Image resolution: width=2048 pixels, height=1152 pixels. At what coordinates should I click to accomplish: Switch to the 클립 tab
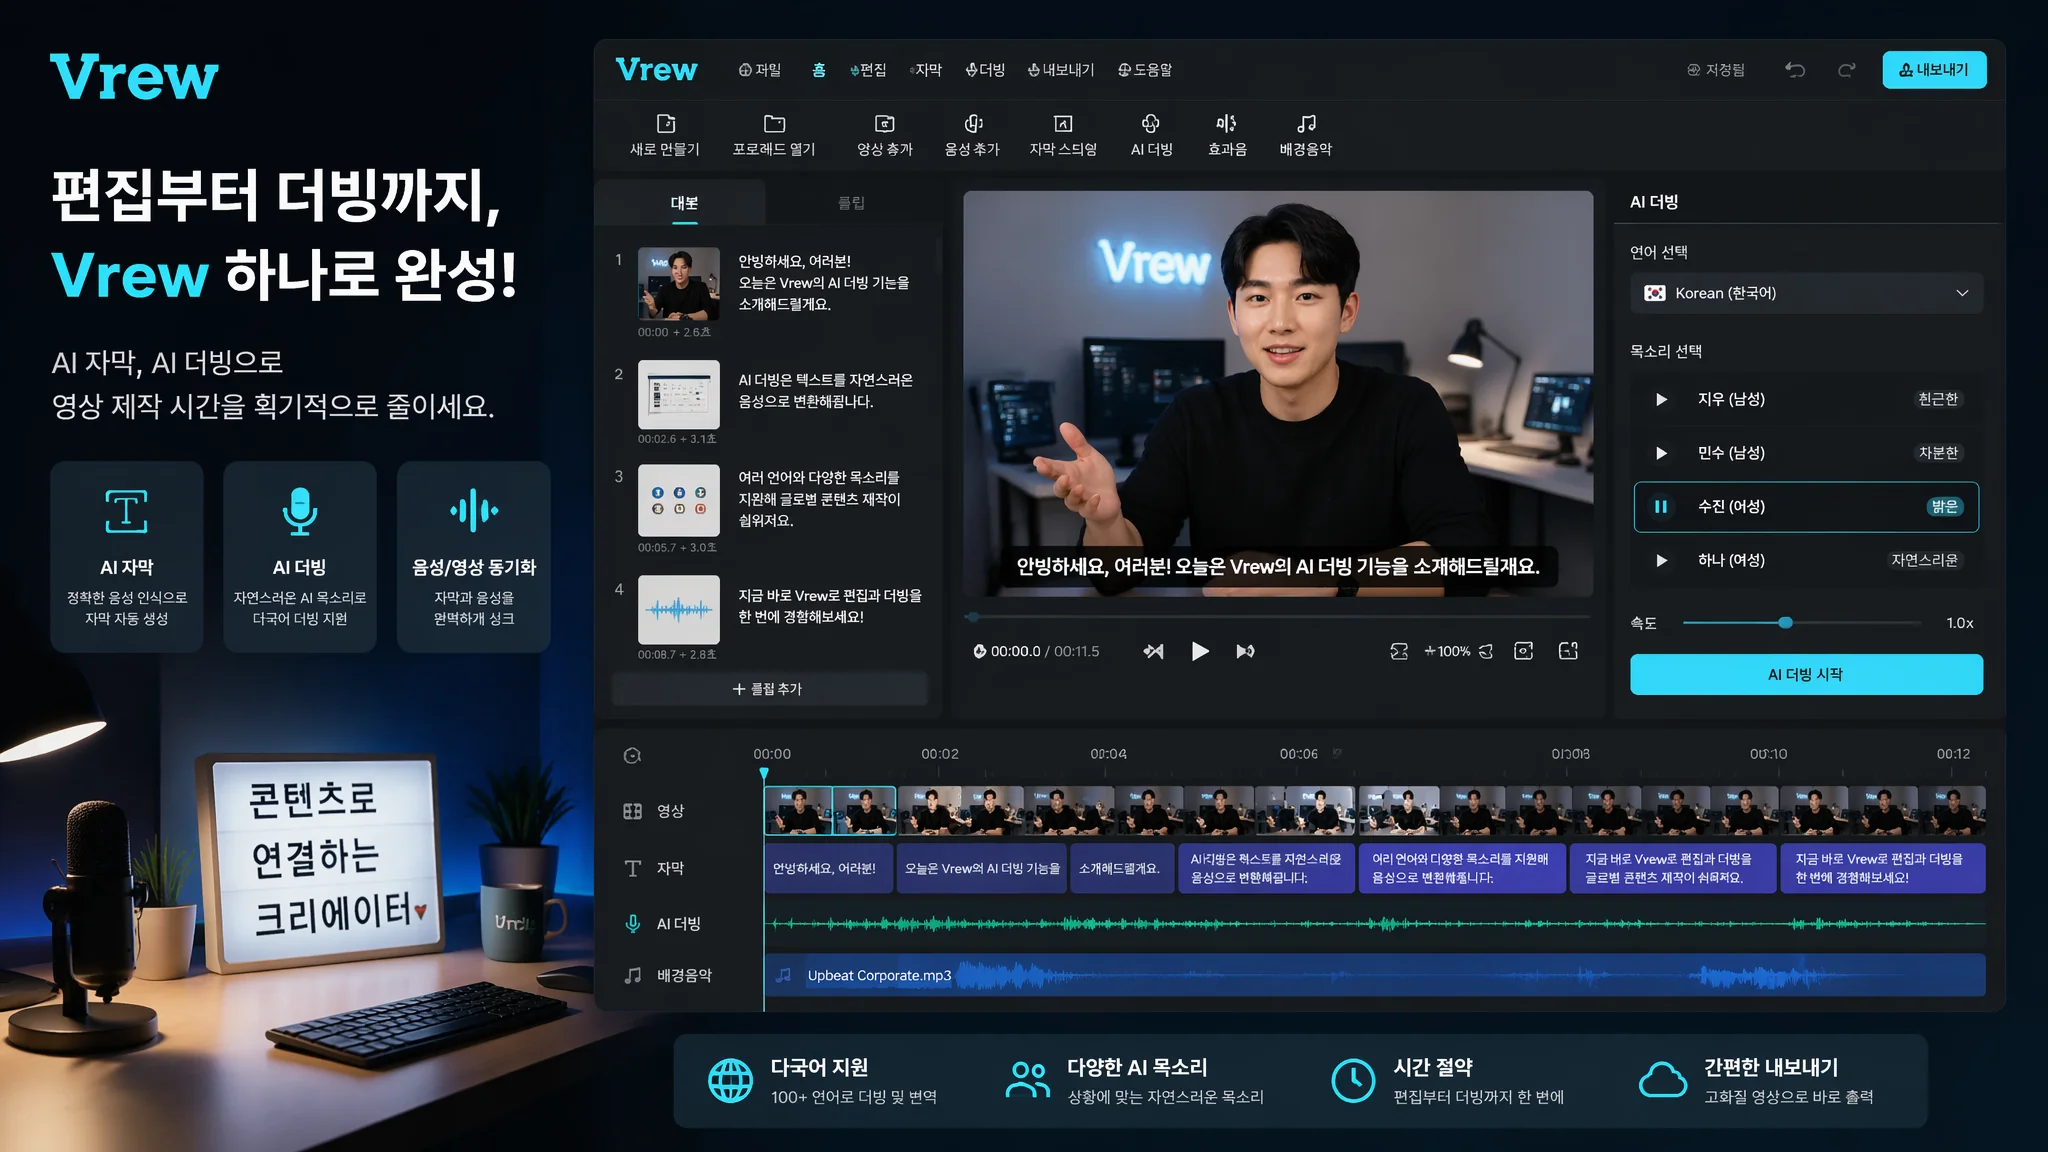851,203
